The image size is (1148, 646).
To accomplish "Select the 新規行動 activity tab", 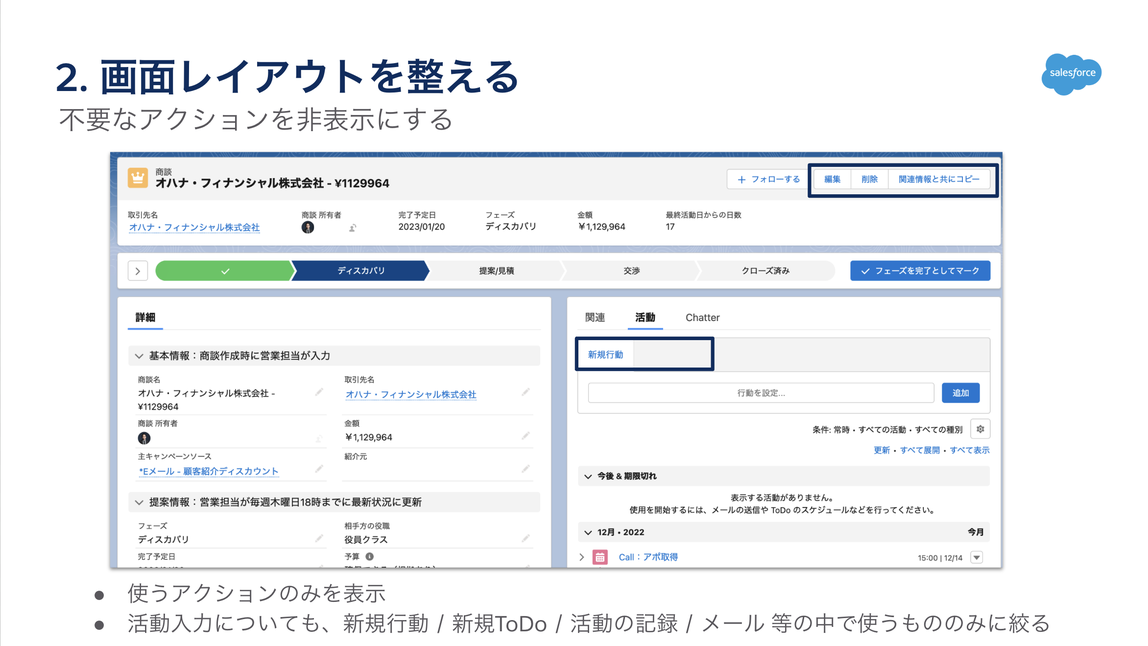I will 605,354.
